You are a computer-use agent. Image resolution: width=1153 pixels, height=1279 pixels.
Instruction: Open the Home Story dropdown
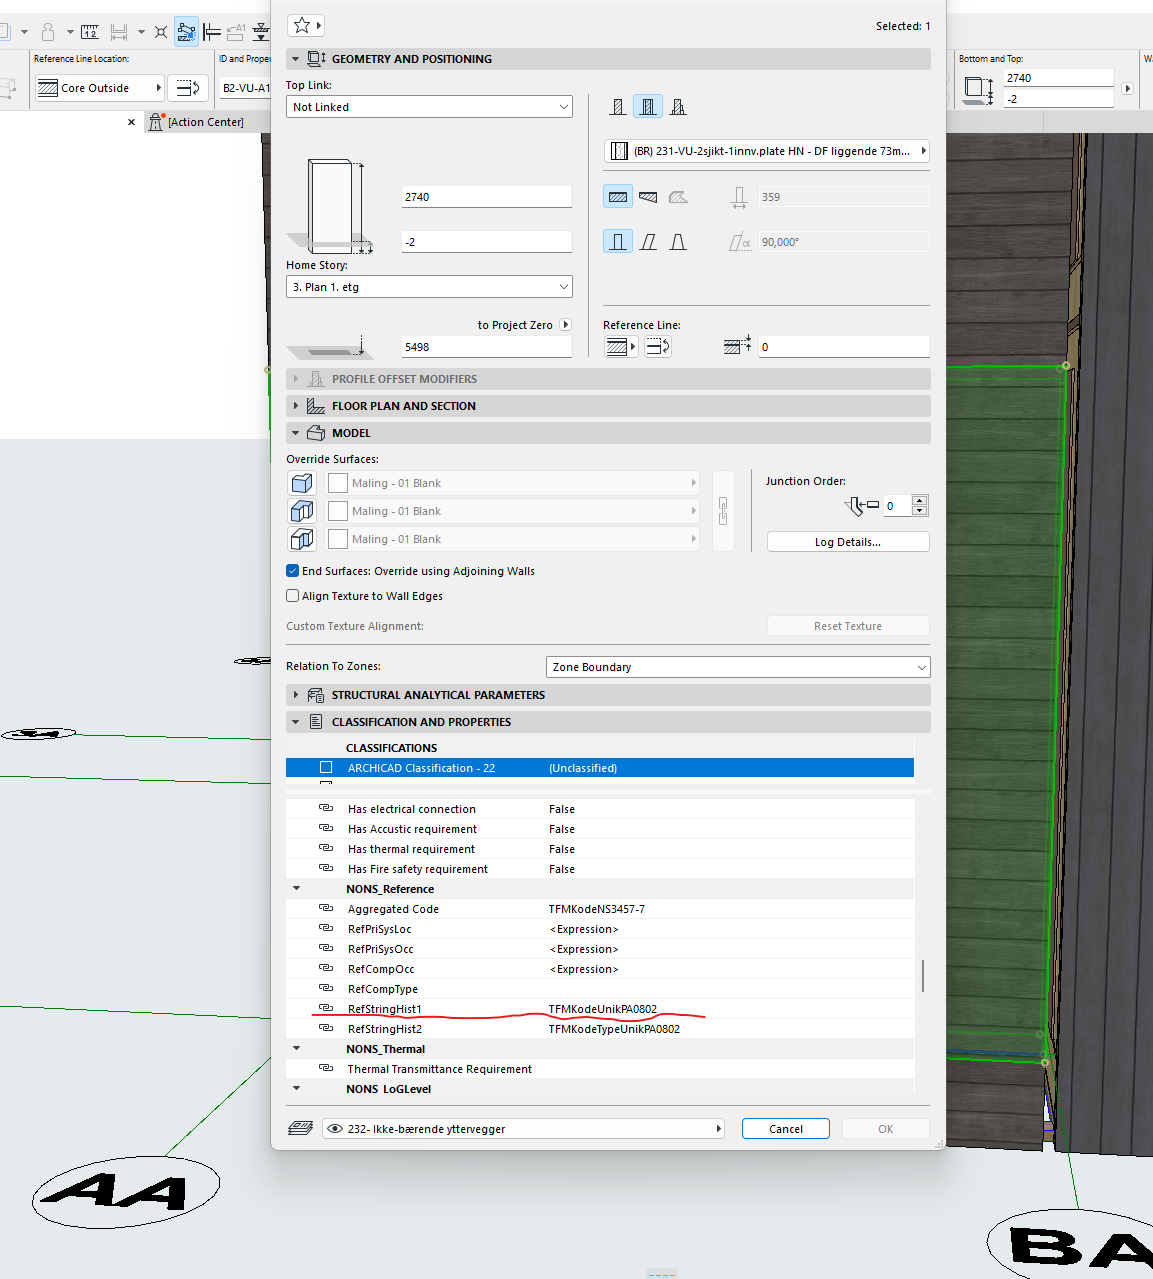pyautogui.click(x=429, y=287)
